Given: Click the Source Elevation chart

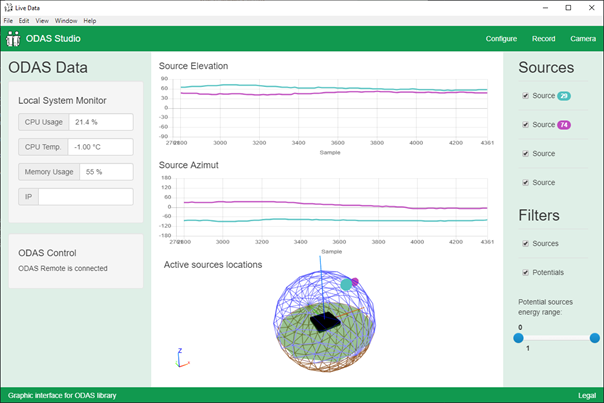Looking at the screenshot, I should 325,111.
